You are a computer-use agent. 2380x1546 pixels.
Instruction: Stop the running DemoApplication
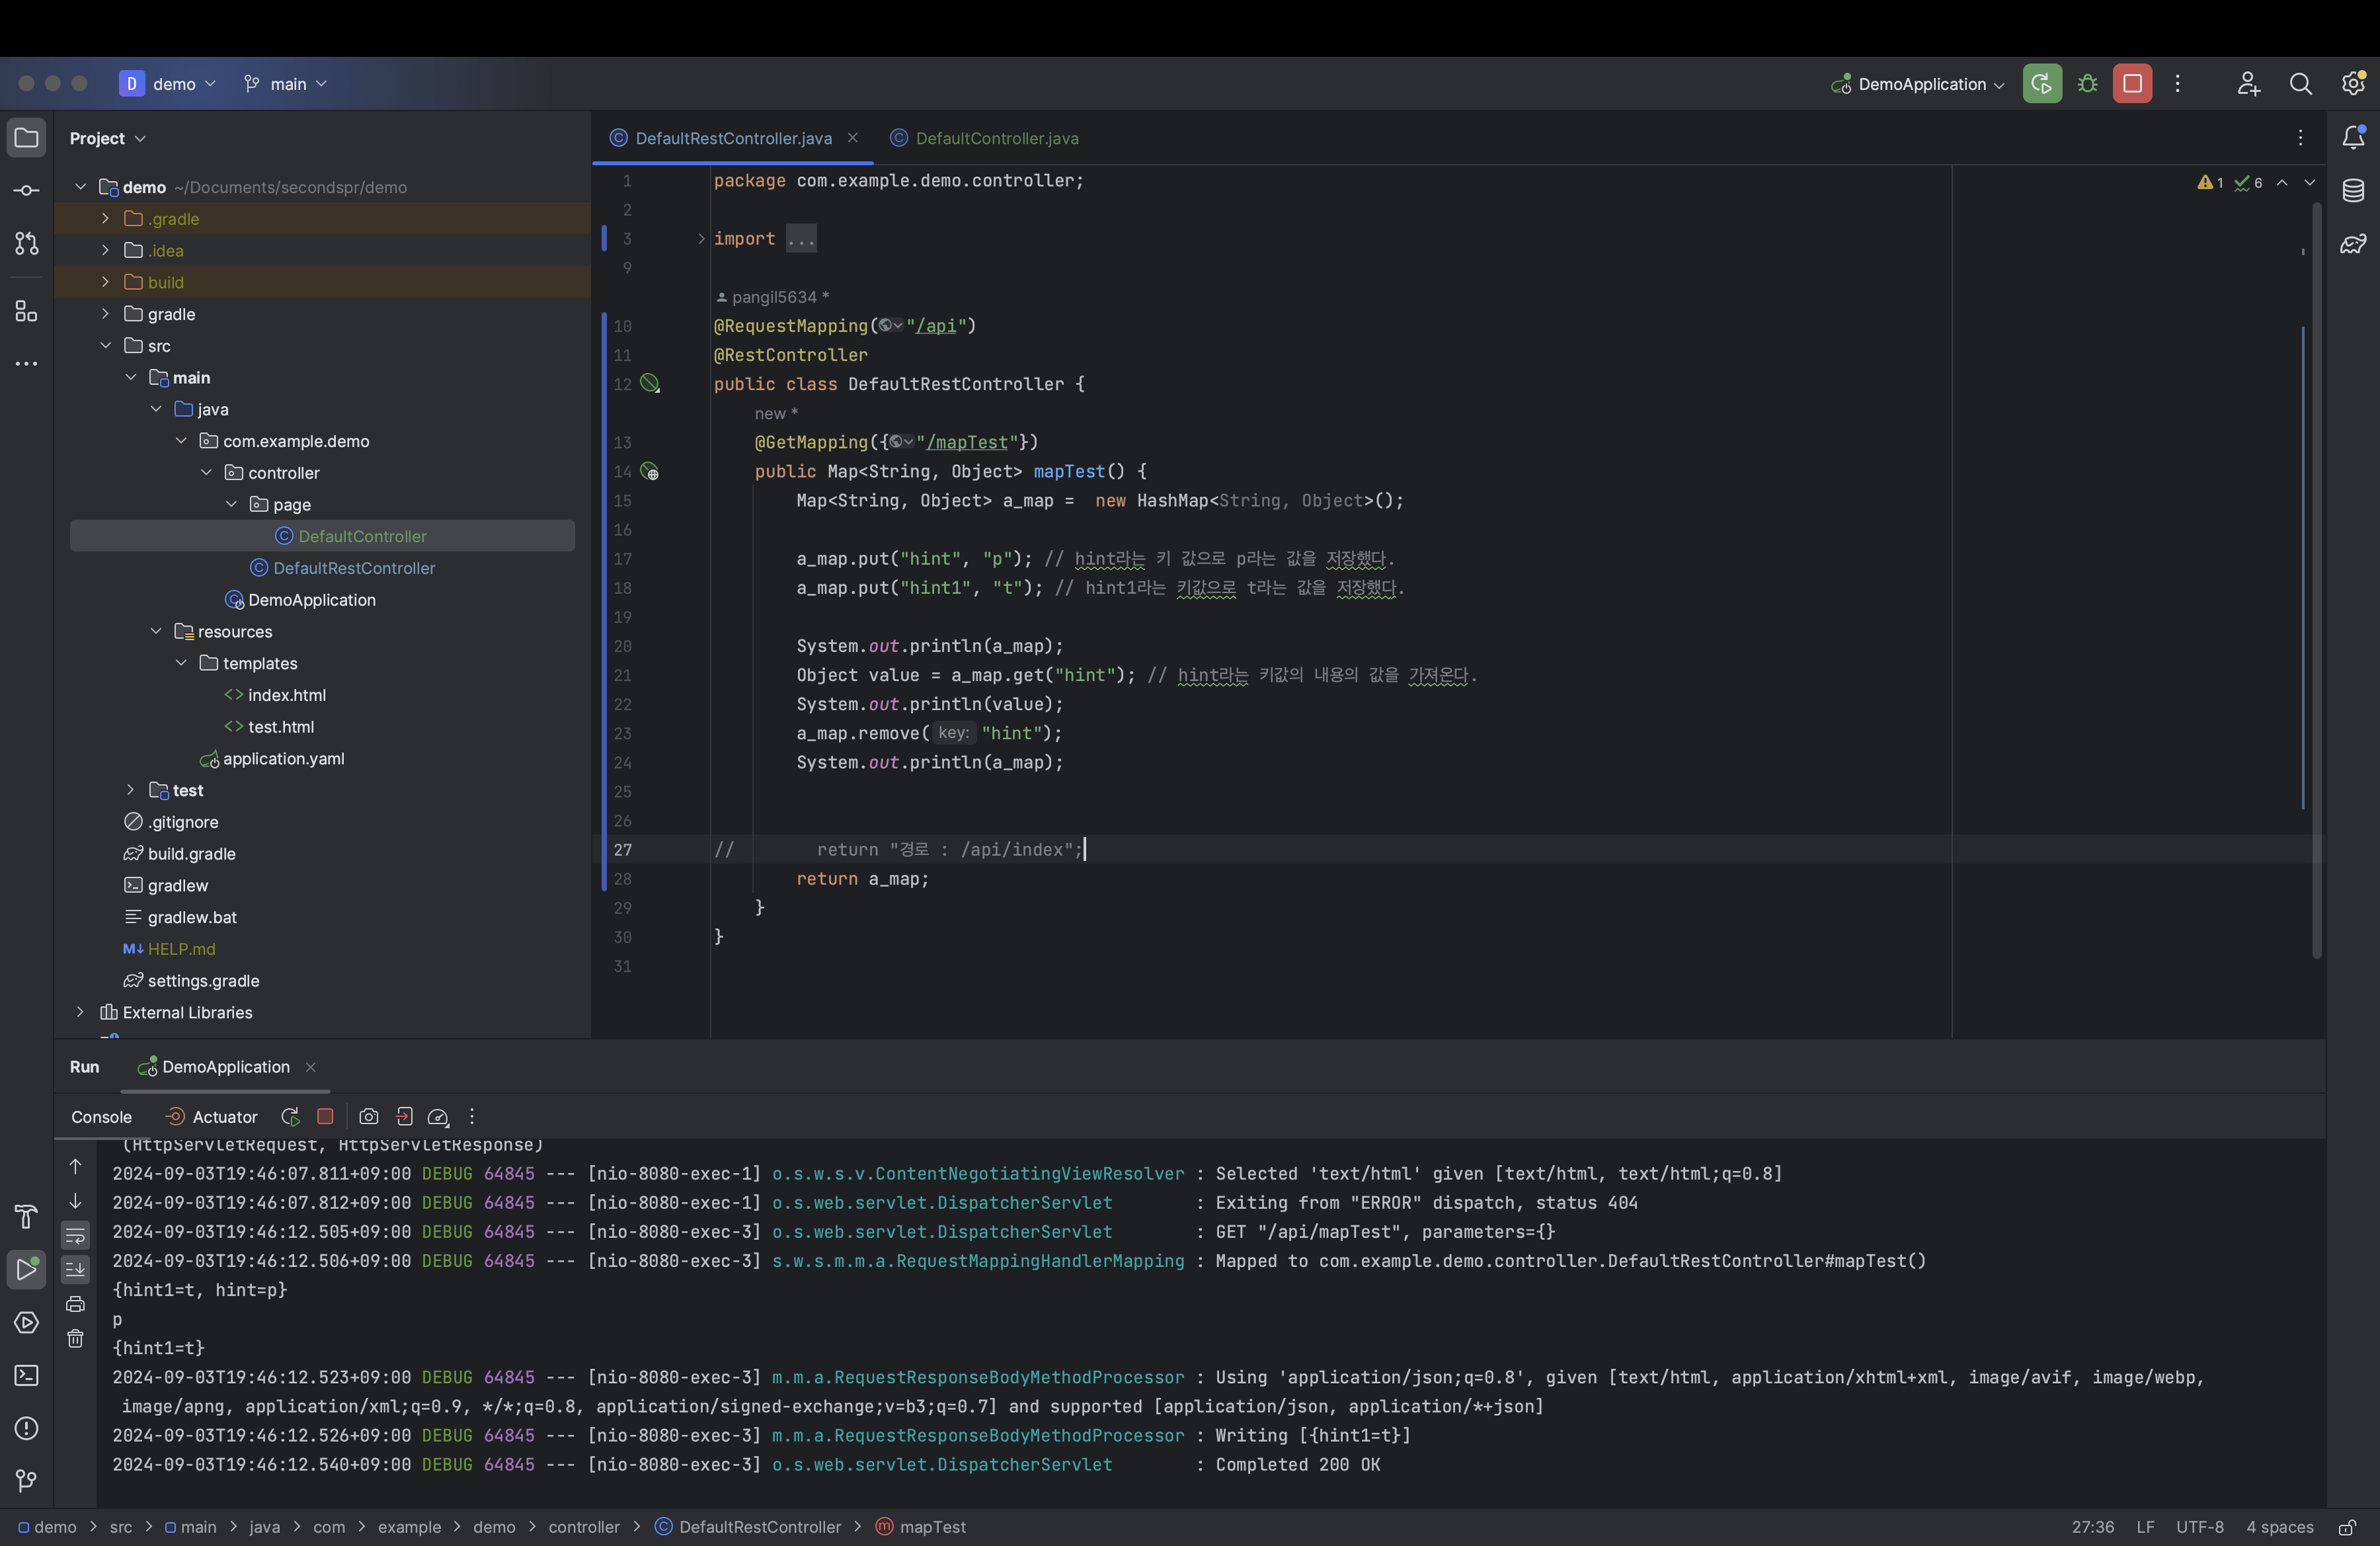(x=2132, y=84)
